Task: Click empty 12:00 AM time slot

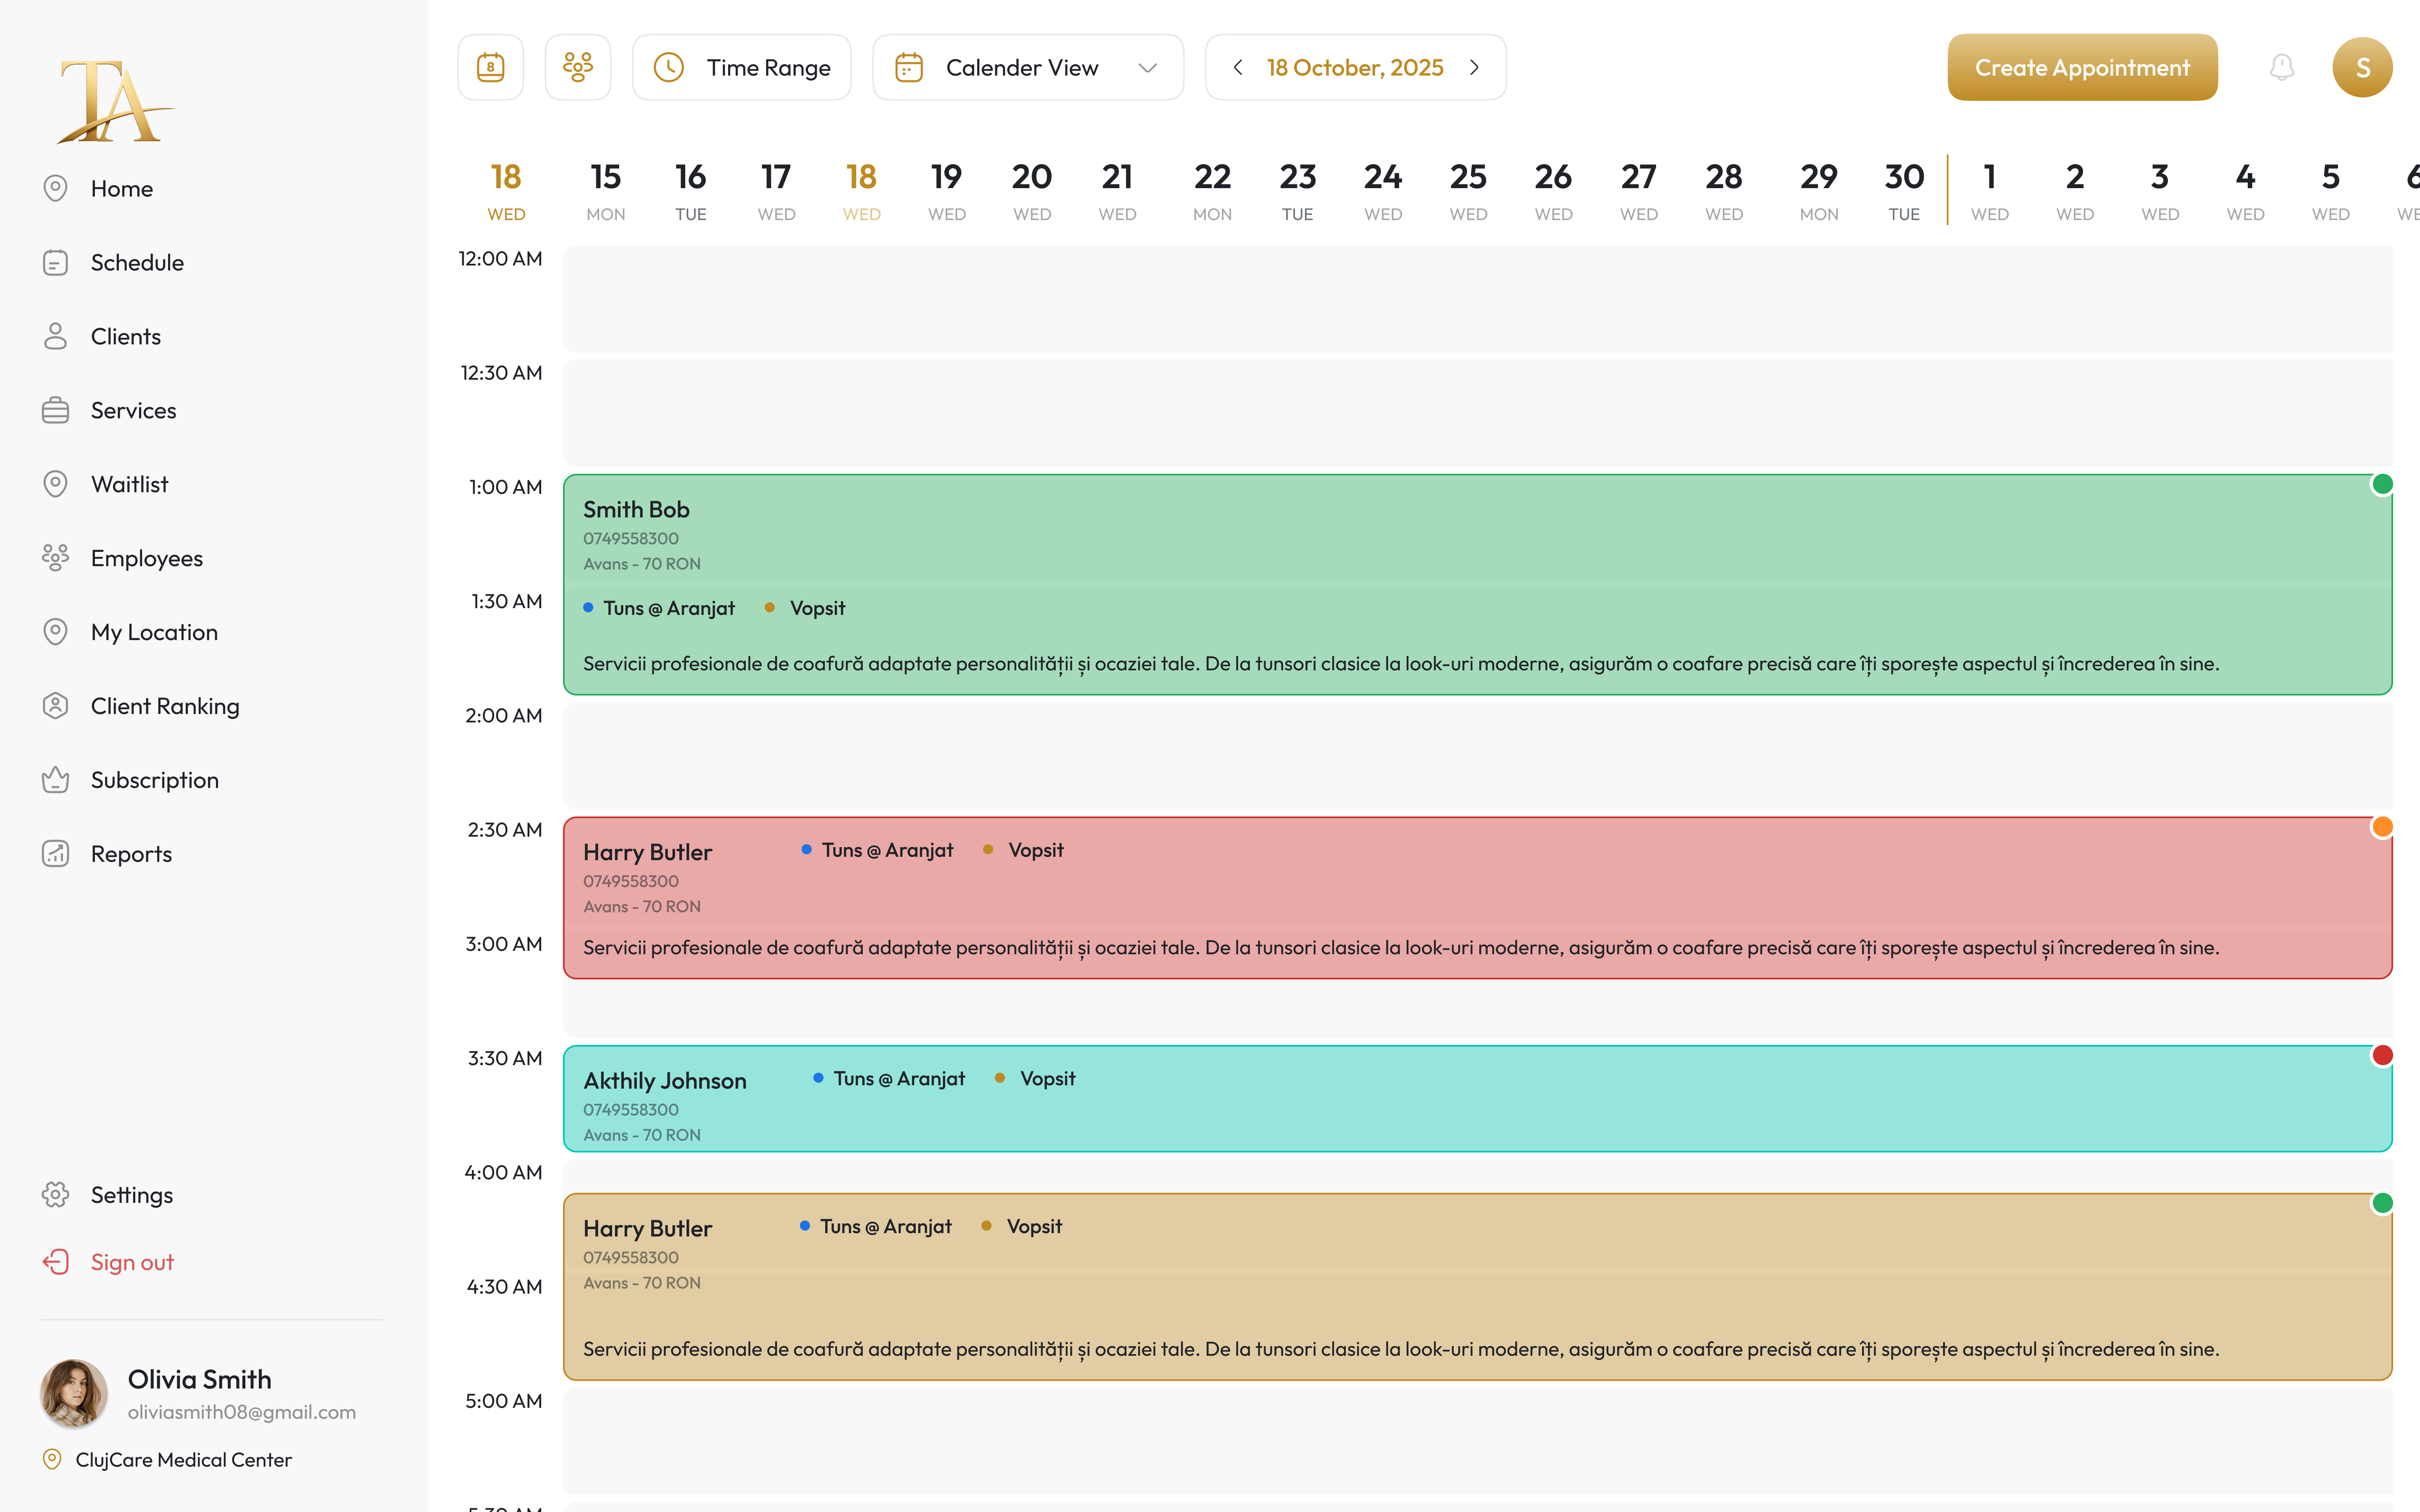Action: pyautogui.click(x=1477, y=299)
